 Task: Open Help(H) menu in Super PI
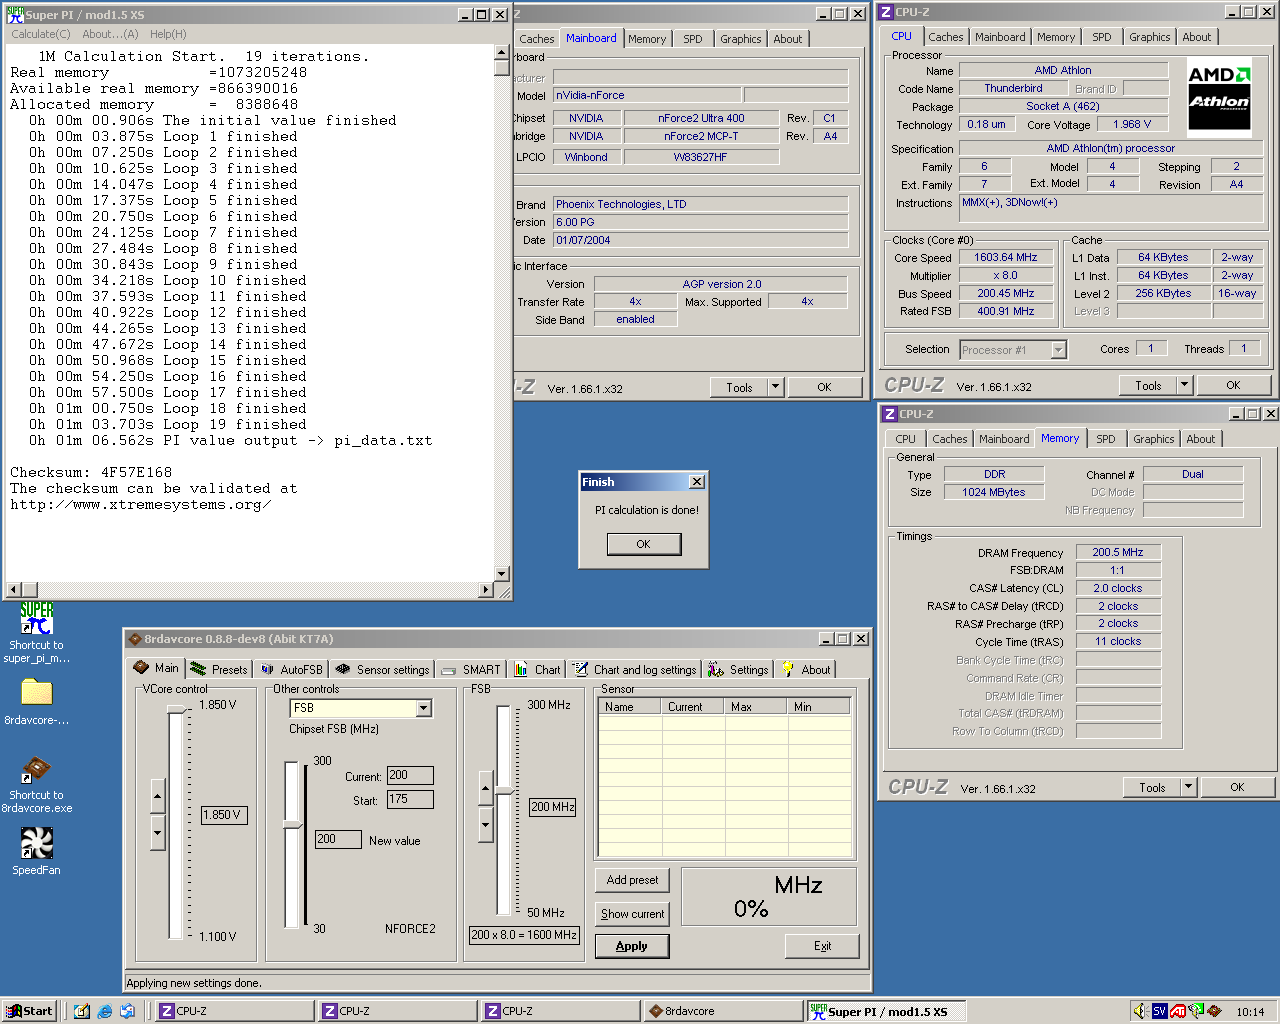pyautogui.click(x=169, y=34)
